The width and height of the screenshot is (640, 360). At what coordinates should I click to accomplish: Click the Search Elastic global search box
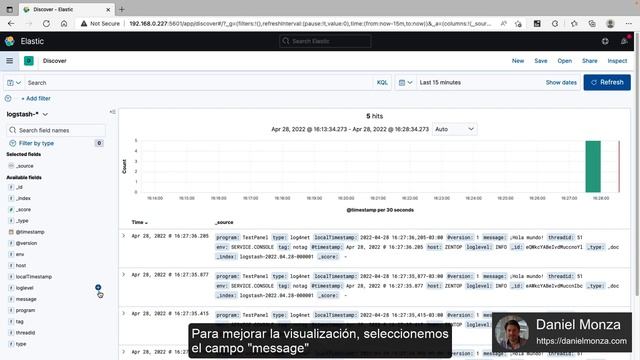pos(325,41)
